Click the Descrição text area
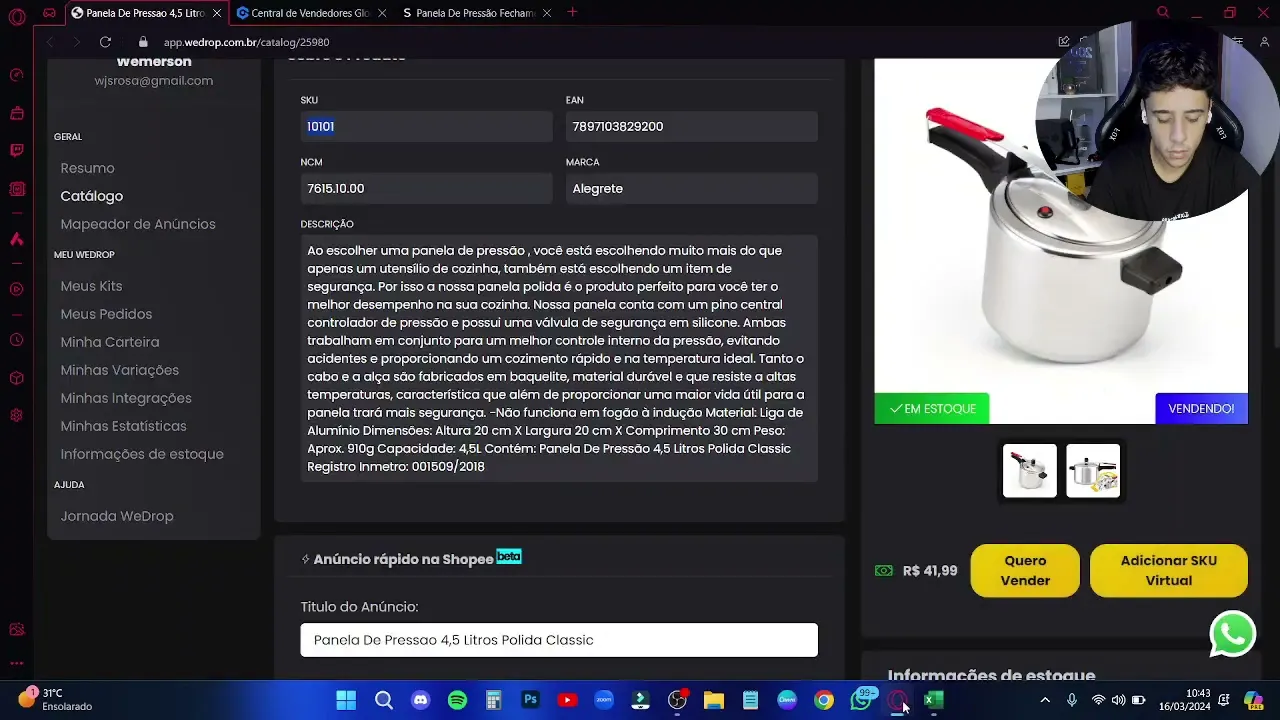1280x720 pixels. pos(559,358)
